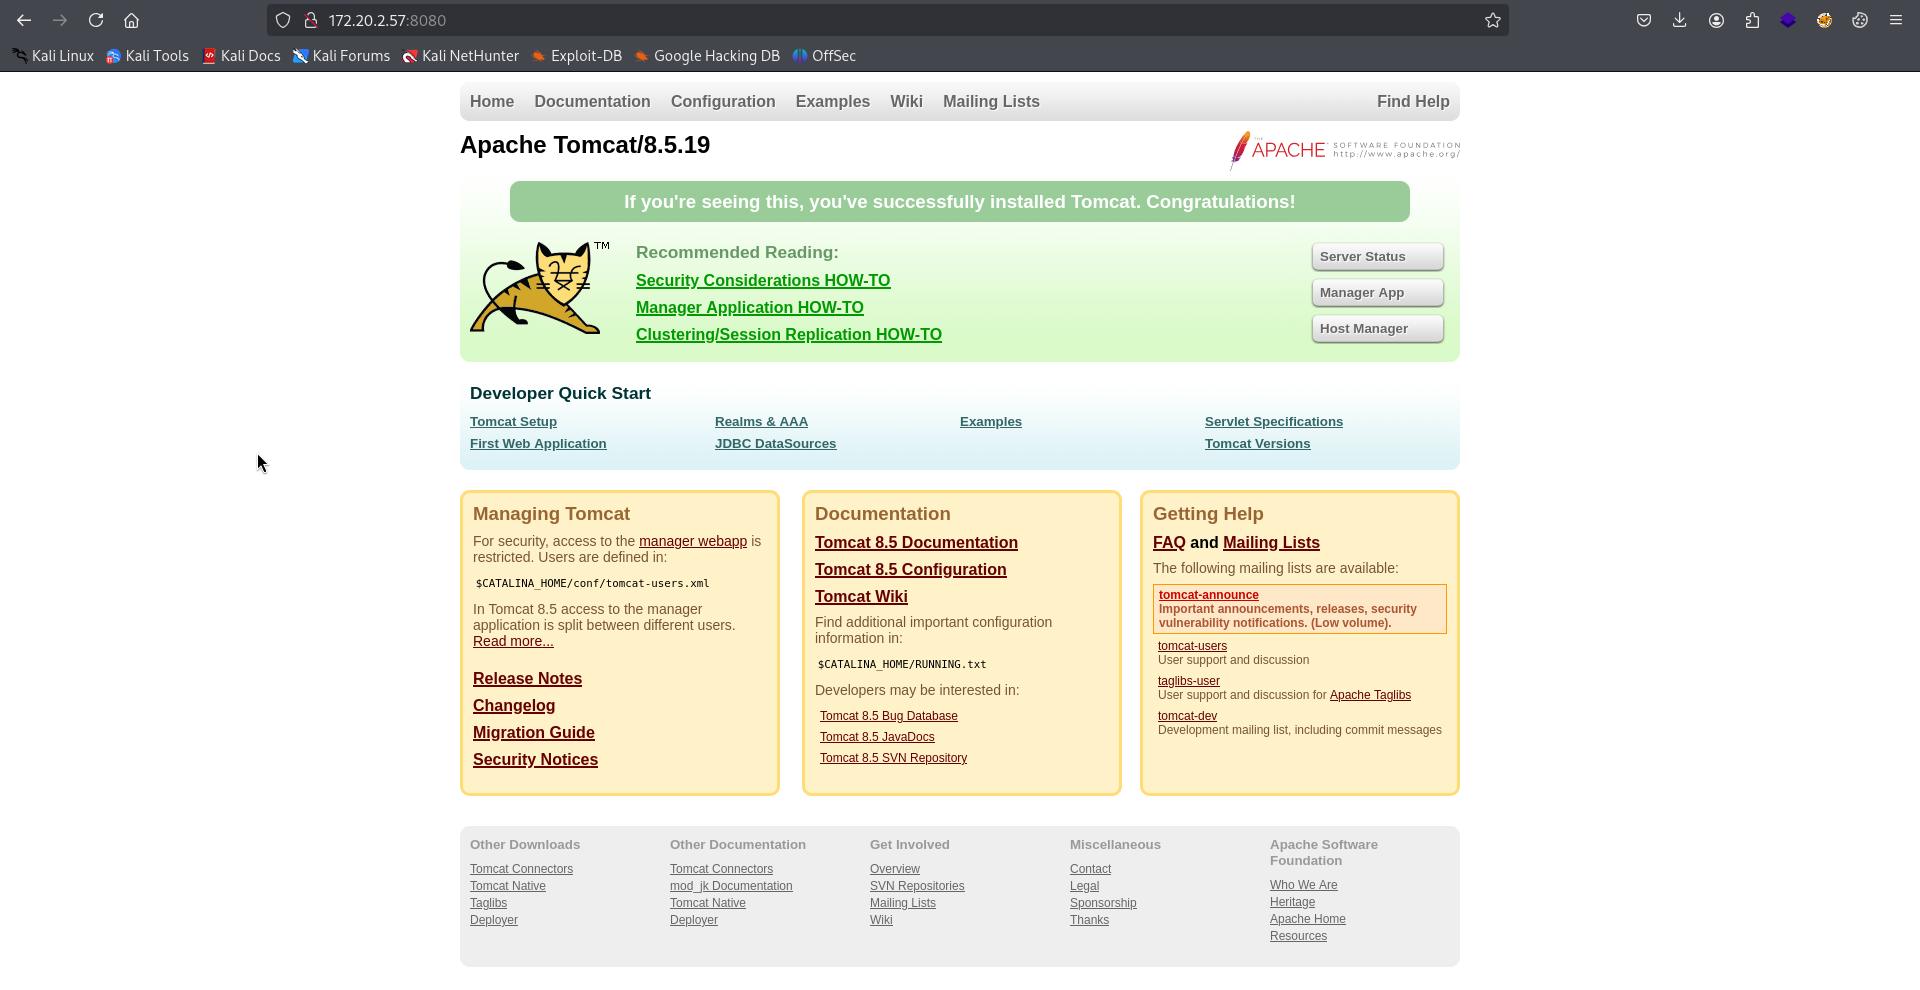Open Clustering/Session Replication HOW-TO
The width and height of the screenshot is (1920, 990).
[789, 335]
